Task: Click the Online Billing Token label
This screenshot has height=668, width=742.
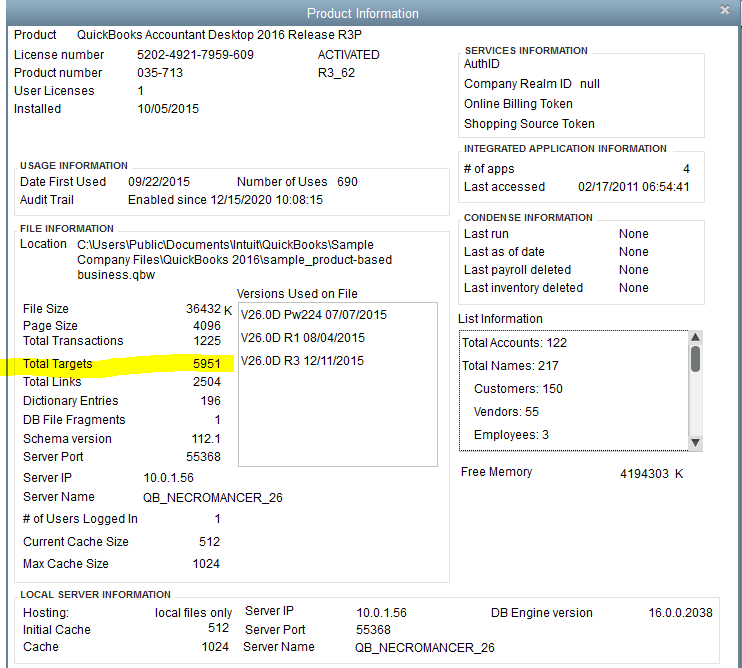Action: 518,104
